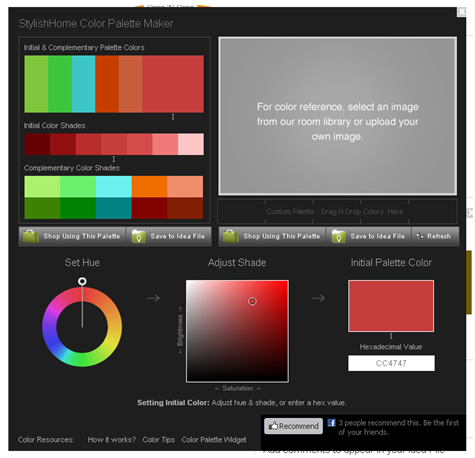The image size is (475, 458).
Task: Pick the light cyan complementary shade
Action: pyautogui.click(x=114, y=187)
